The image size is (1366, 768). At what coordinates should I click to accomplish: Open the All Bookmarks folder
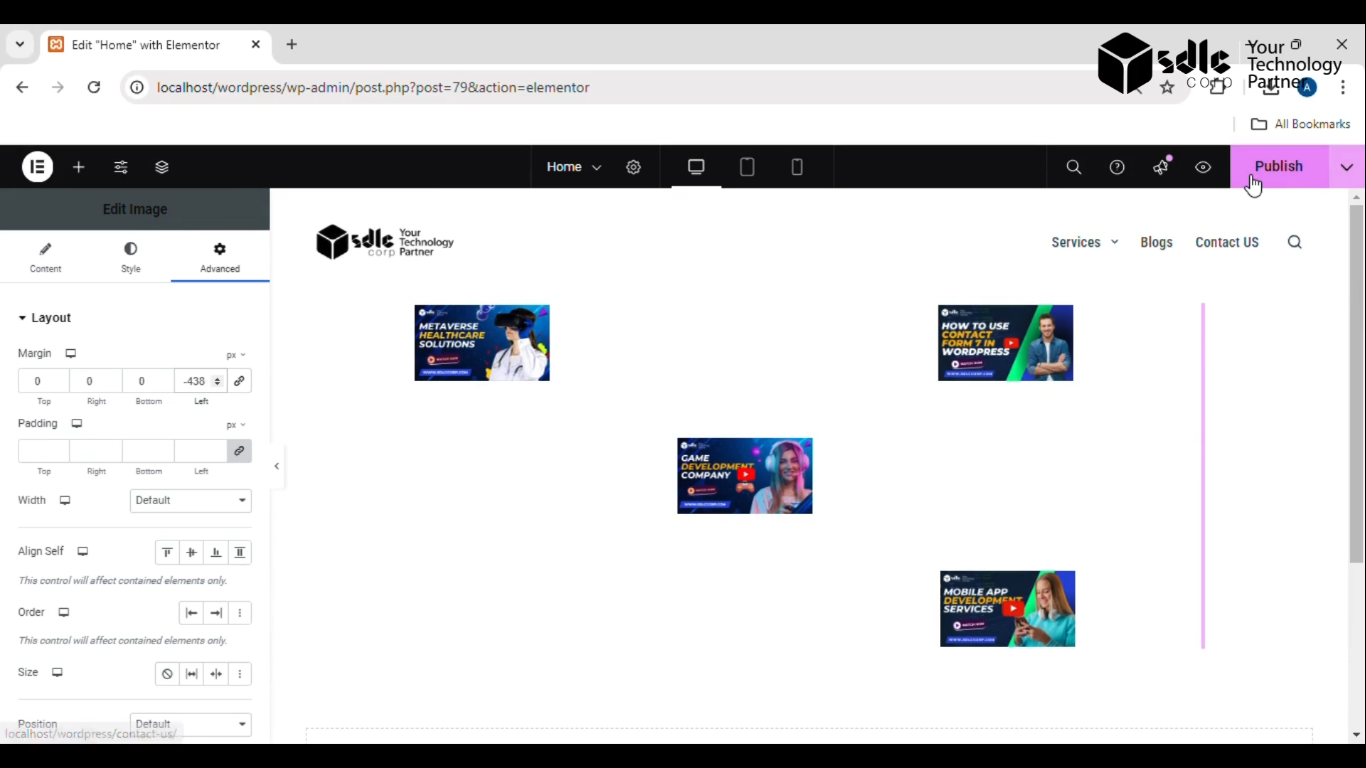(x=1301, y=124)
